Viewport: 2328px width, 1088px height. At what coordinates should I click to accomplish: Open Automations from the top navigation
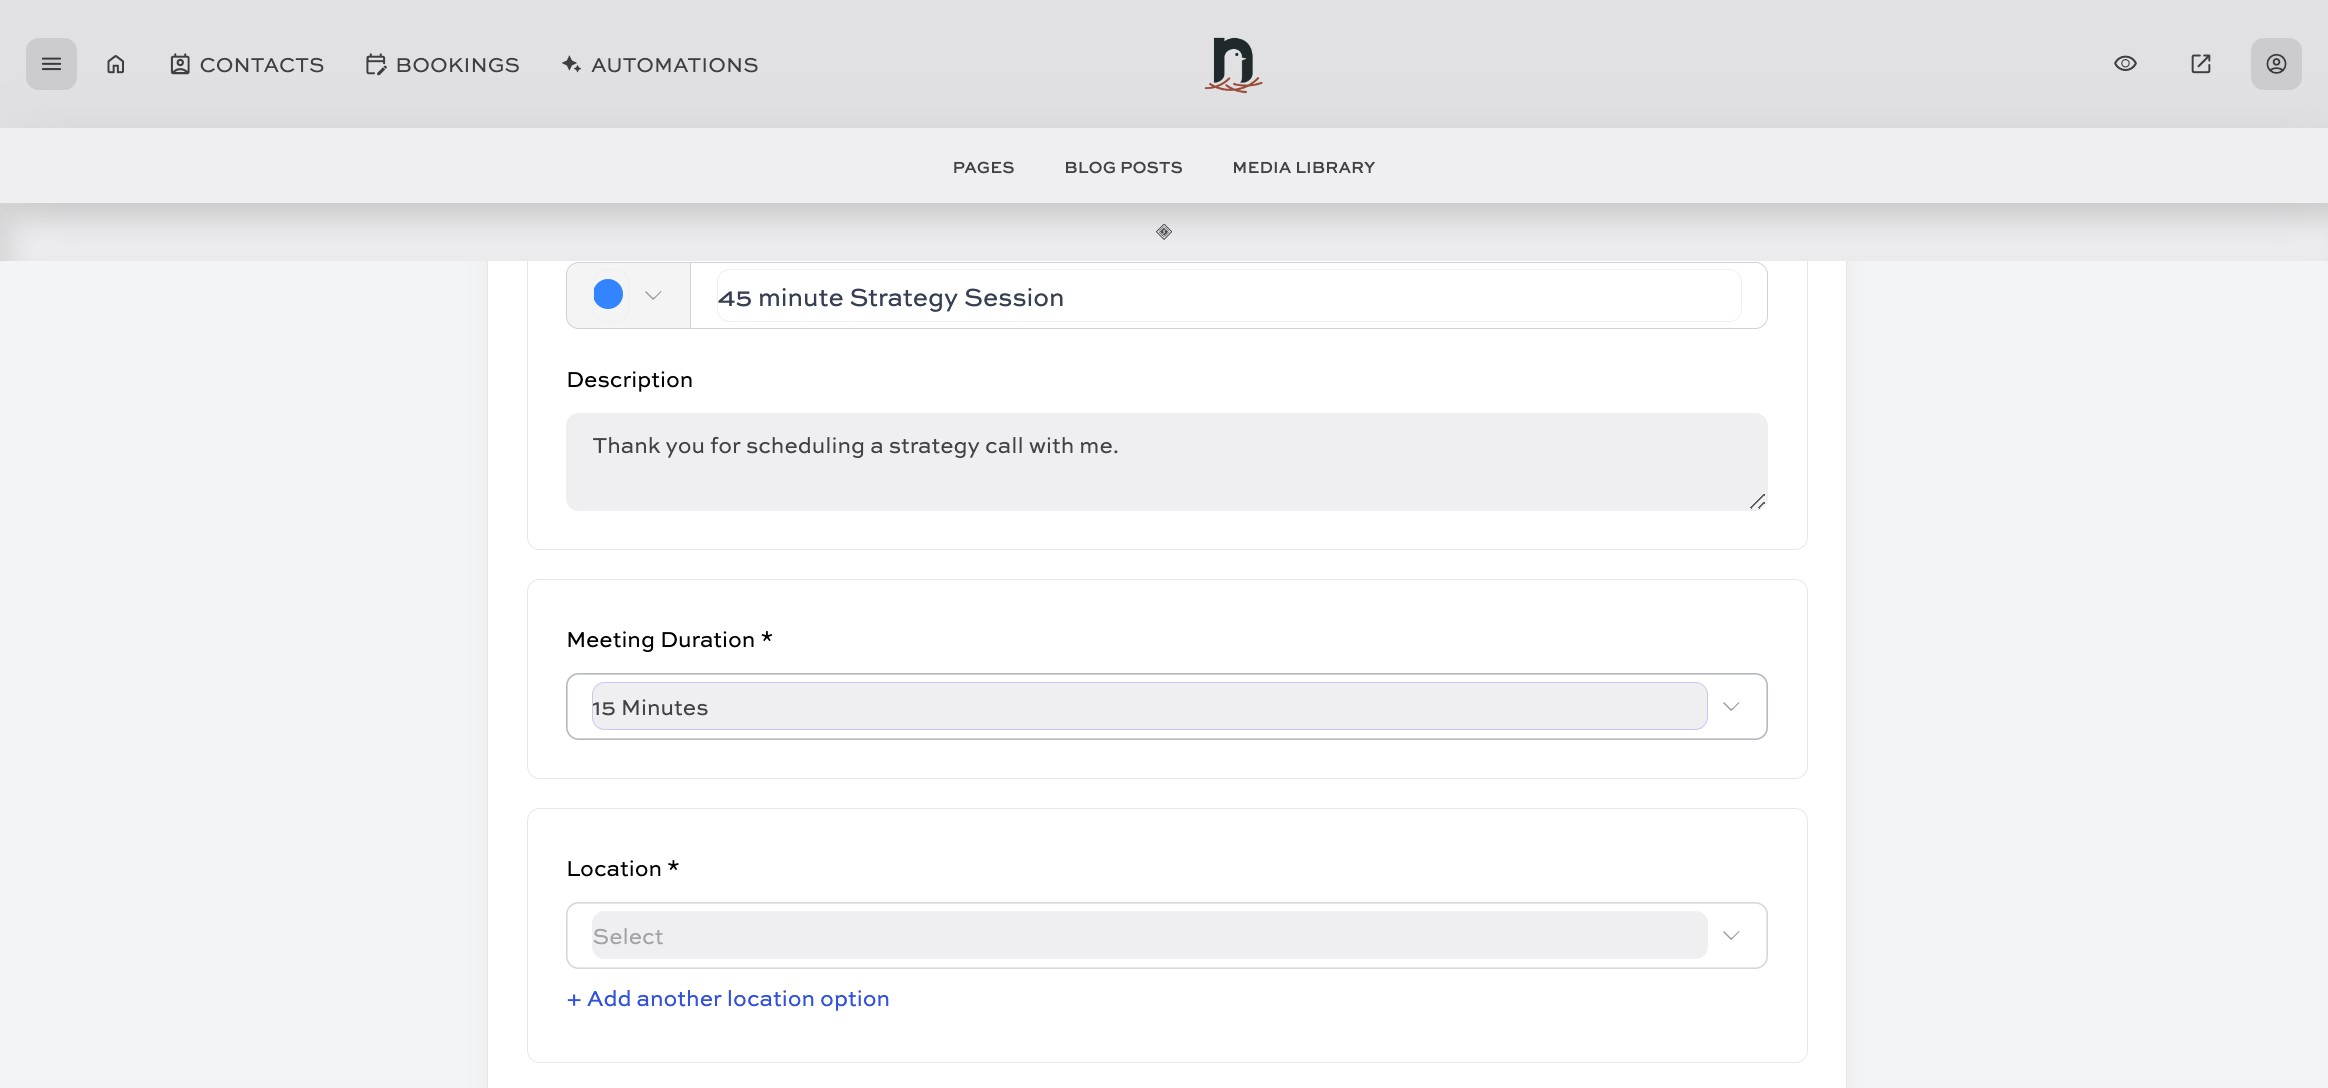pyautogui.click(x=660, y=65)
